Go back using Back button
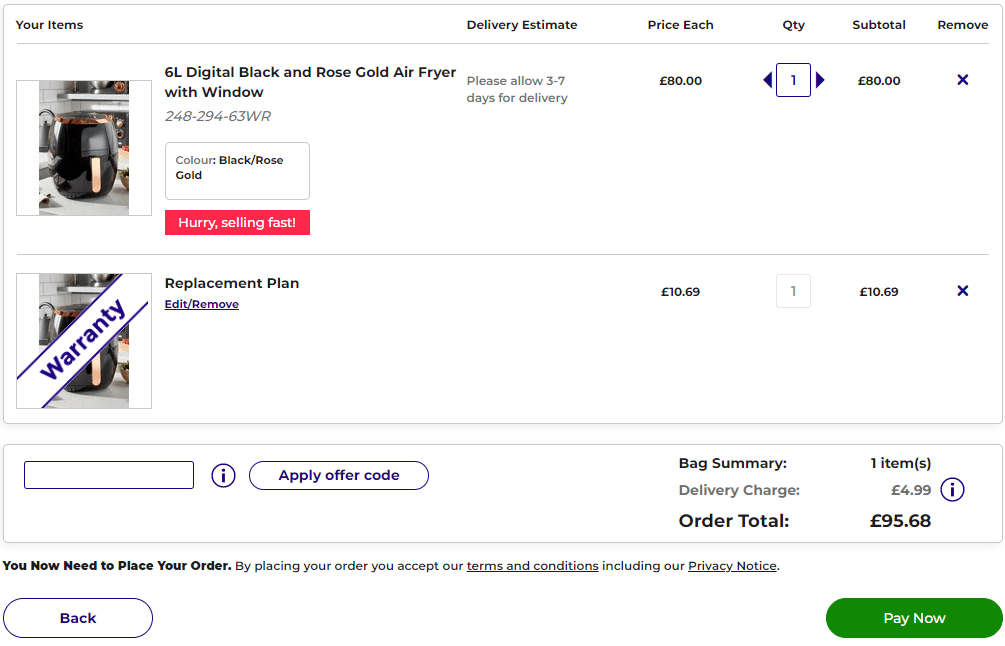The width and height of the screenshot is (1005, 646). pos(78,618)
